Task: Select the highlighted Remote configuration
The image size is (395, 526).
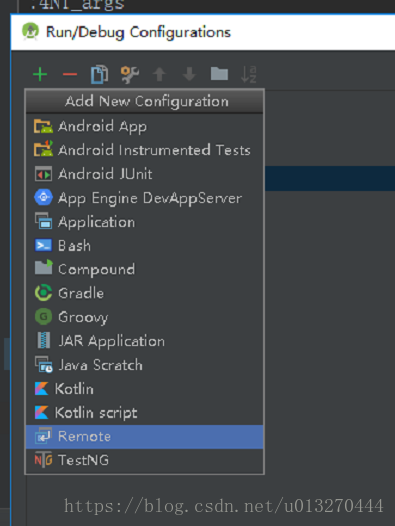Action: pos(145,436)
